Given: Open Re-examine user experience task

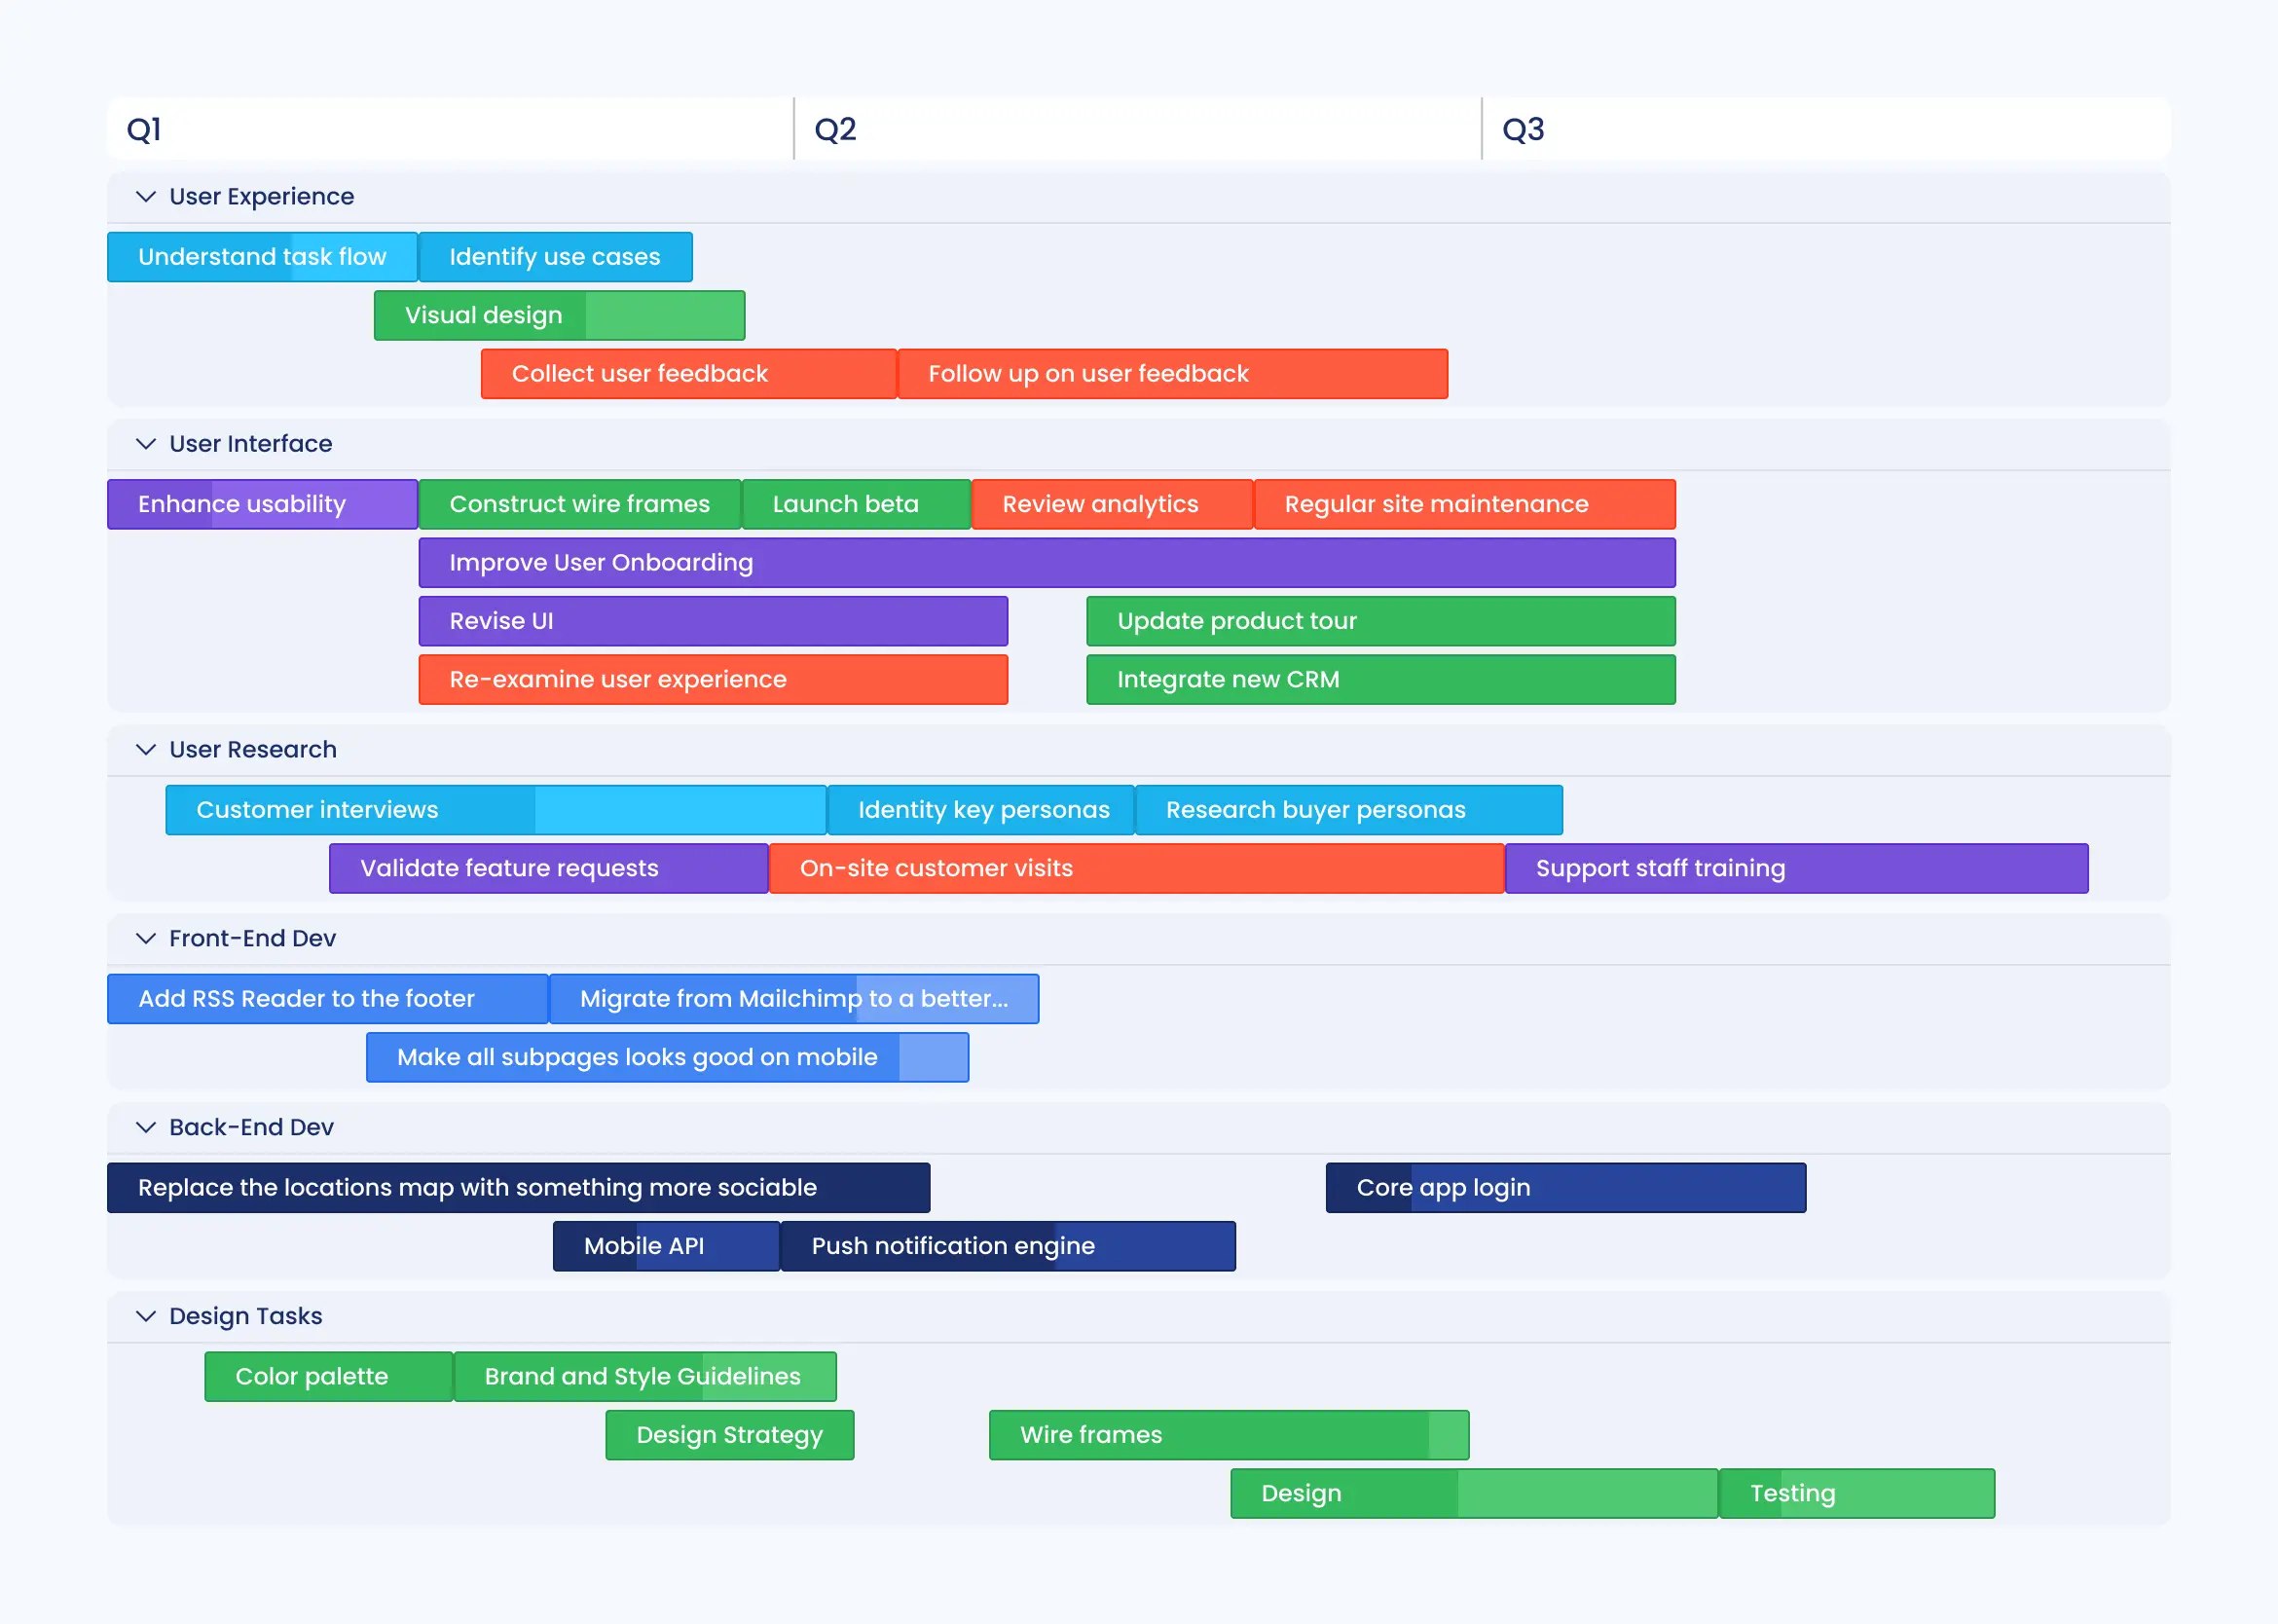Looking at the screenshot, I should pos(713,680).
